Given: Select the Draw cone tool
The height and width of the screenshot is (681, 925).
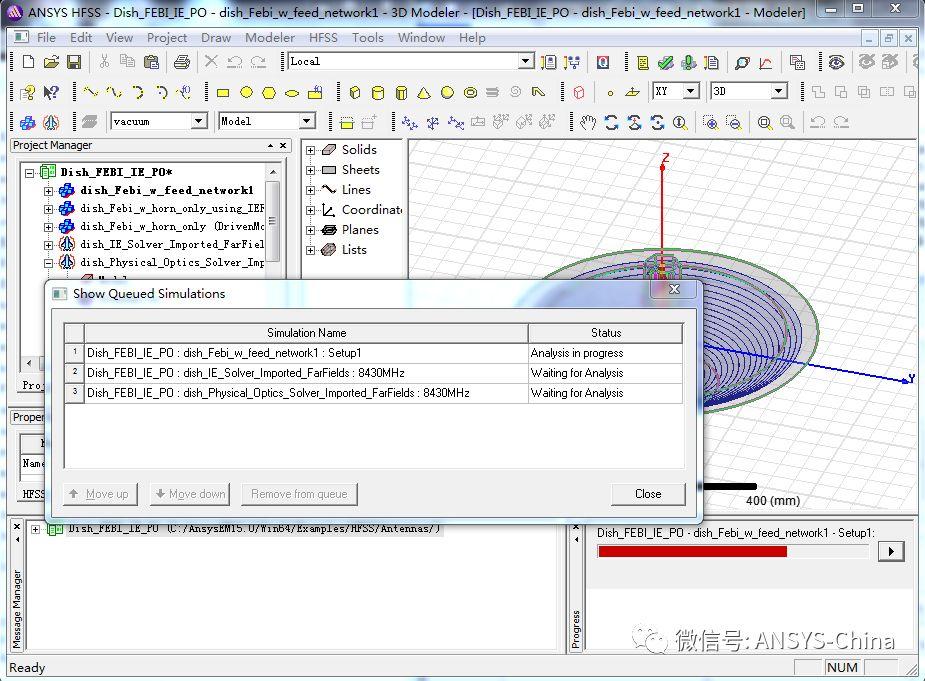Looking at the screenshot, I should pyautogui.click(x=424, y=93).
